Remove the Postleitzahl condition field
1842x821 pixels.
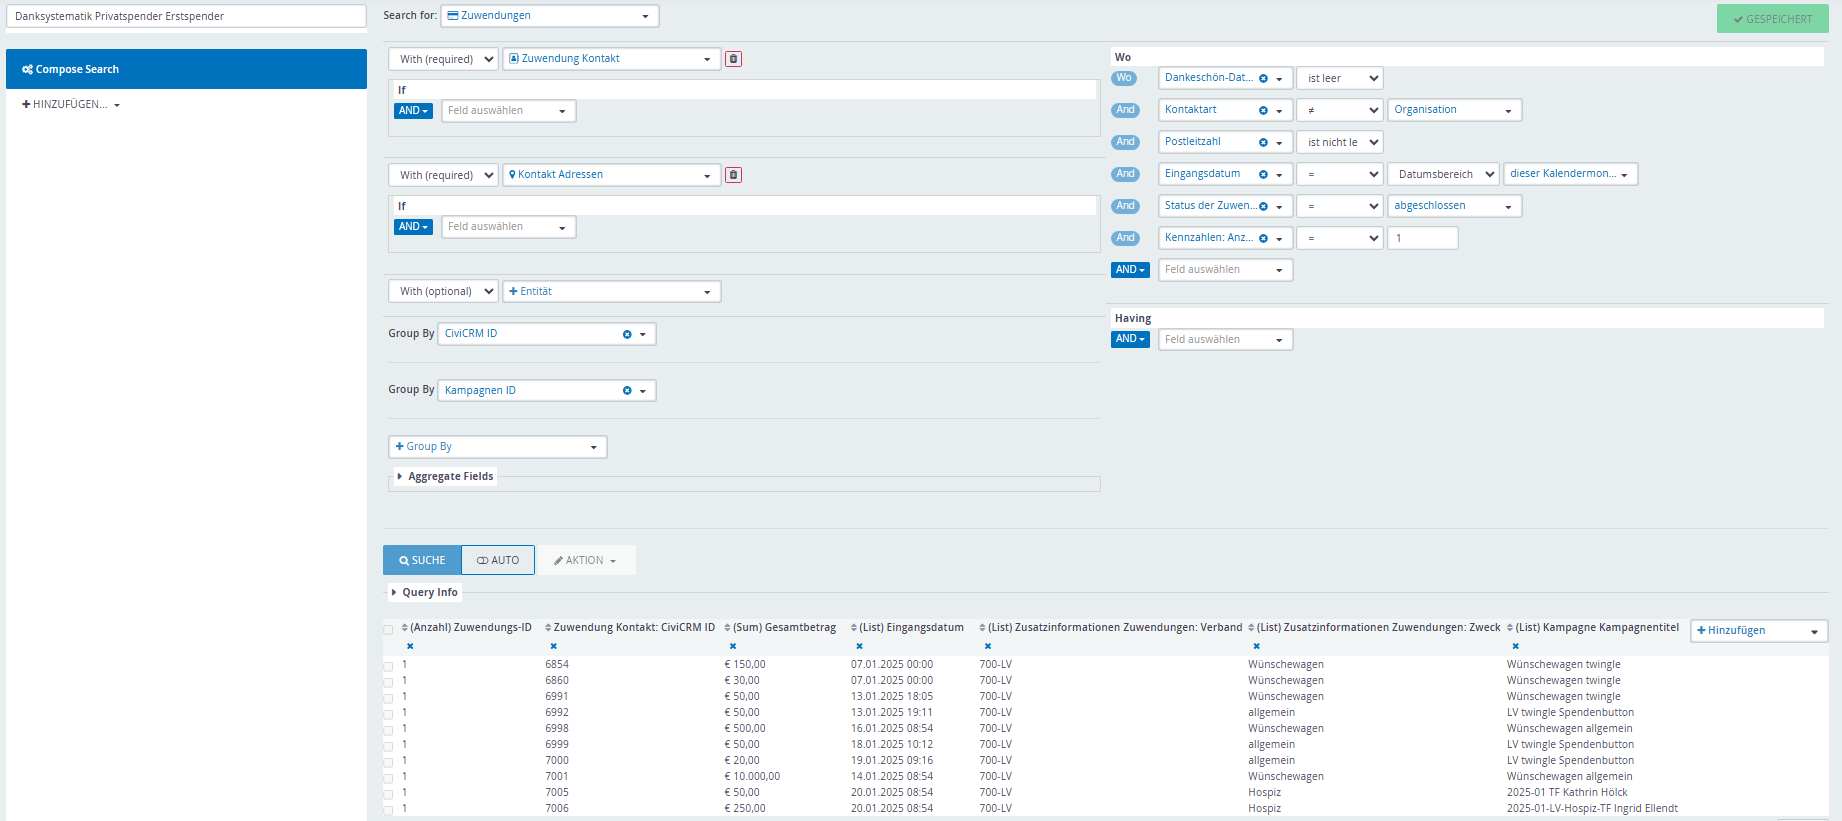pos(1263,143)
